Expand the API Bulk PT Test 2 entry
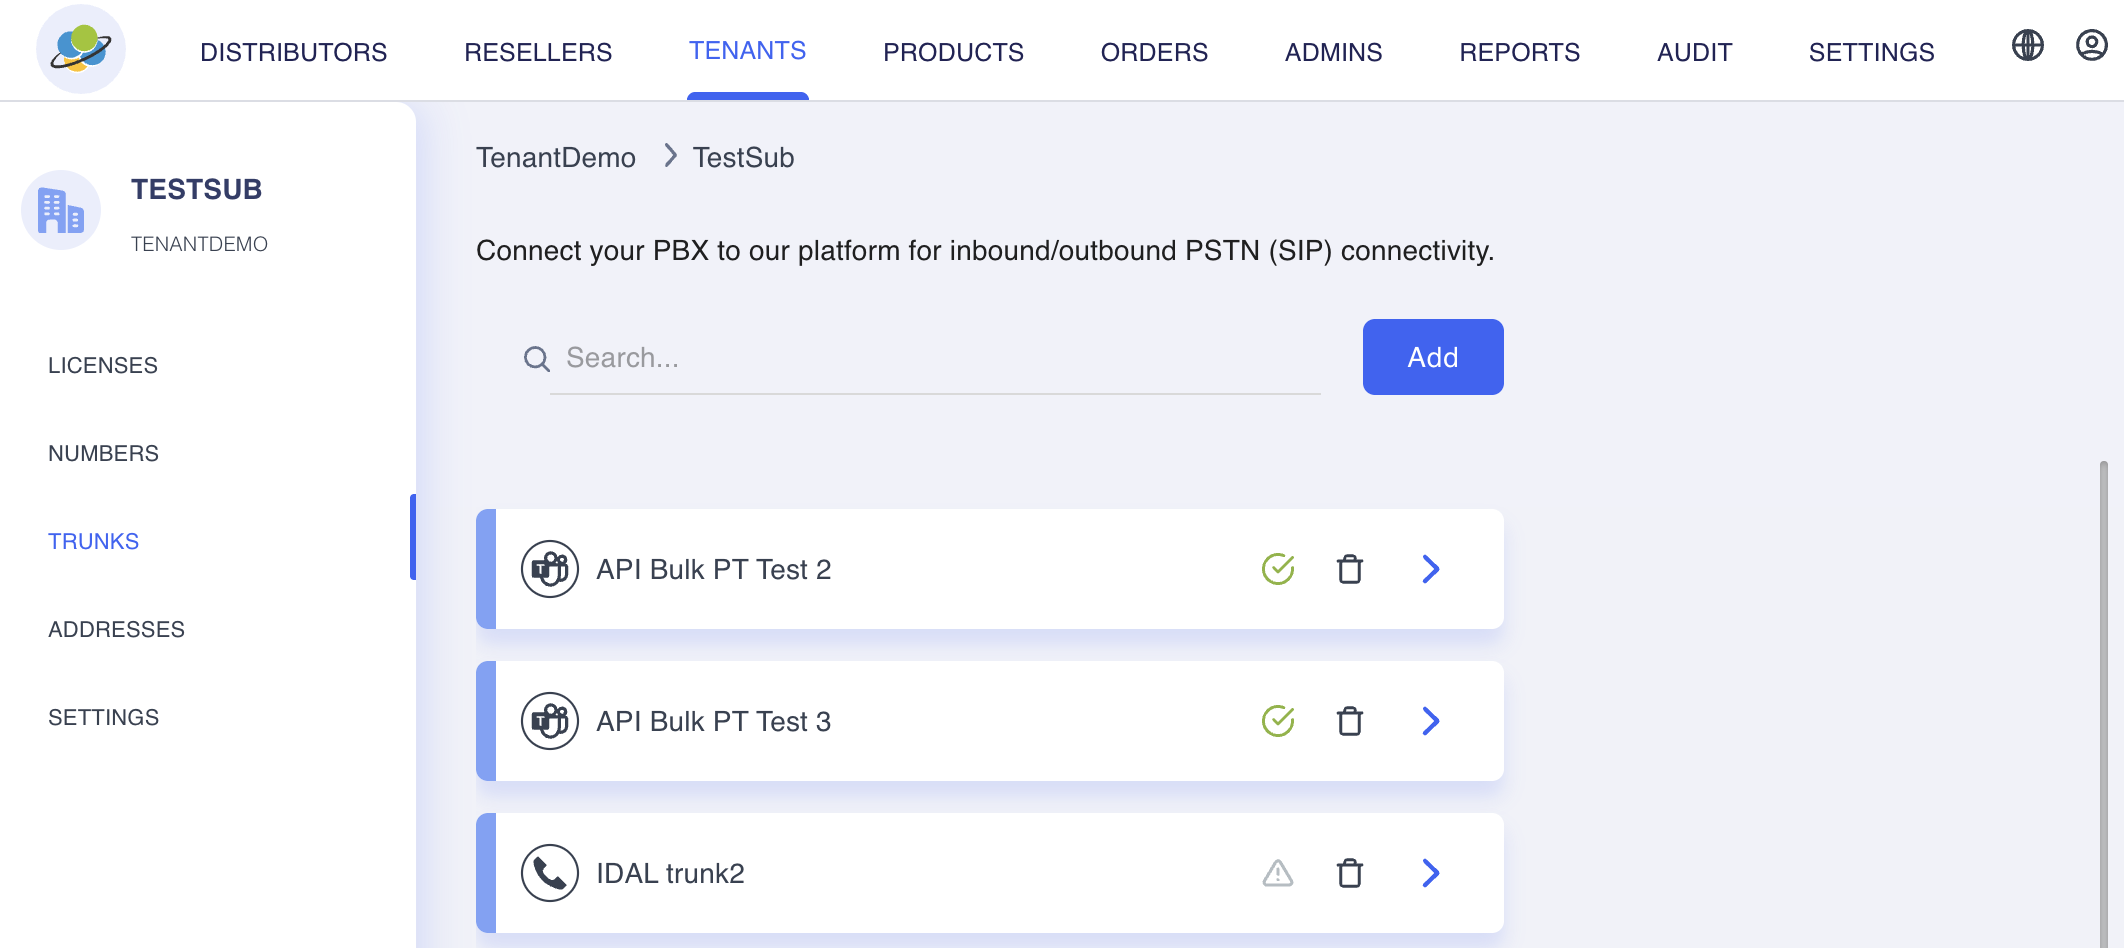This screenshot has width=2124, height=948. pyautogui.click(x=1430, y=569)
